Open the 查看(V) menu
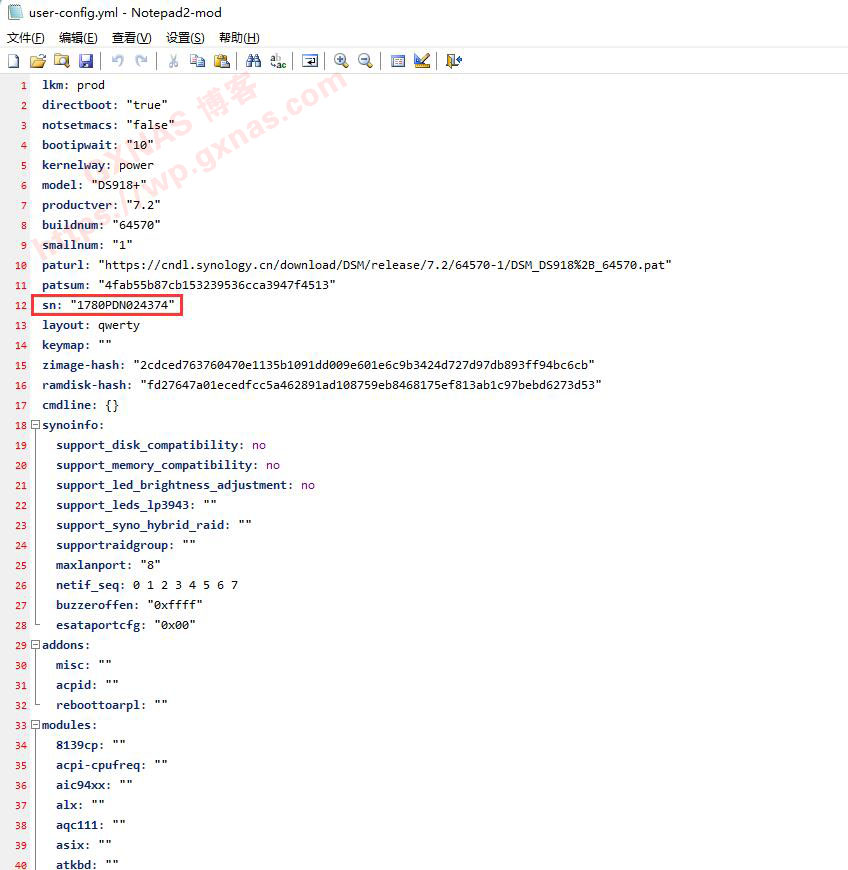The image size is (848, 870). [132, 38]
